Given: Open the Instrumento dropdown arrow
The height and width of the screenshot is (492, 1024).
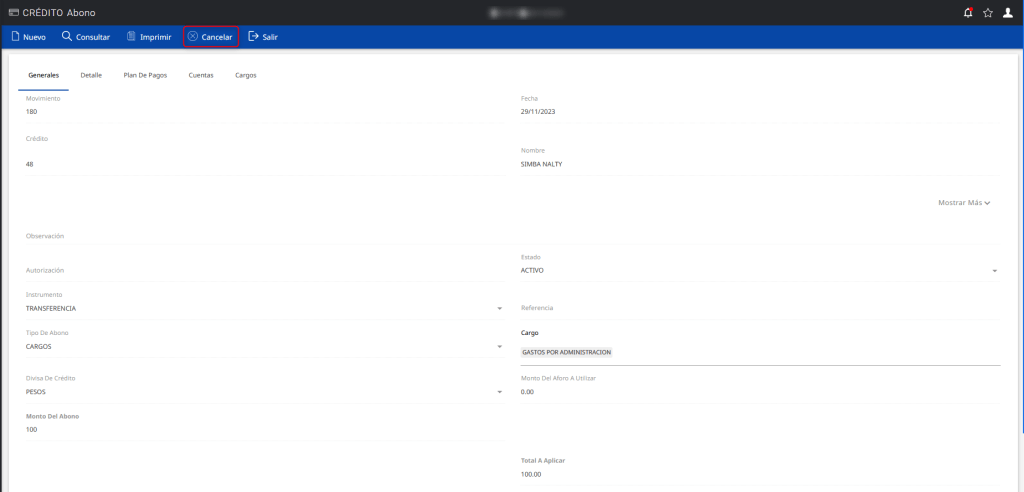Looking at the screenshot, I should [499, 309].
